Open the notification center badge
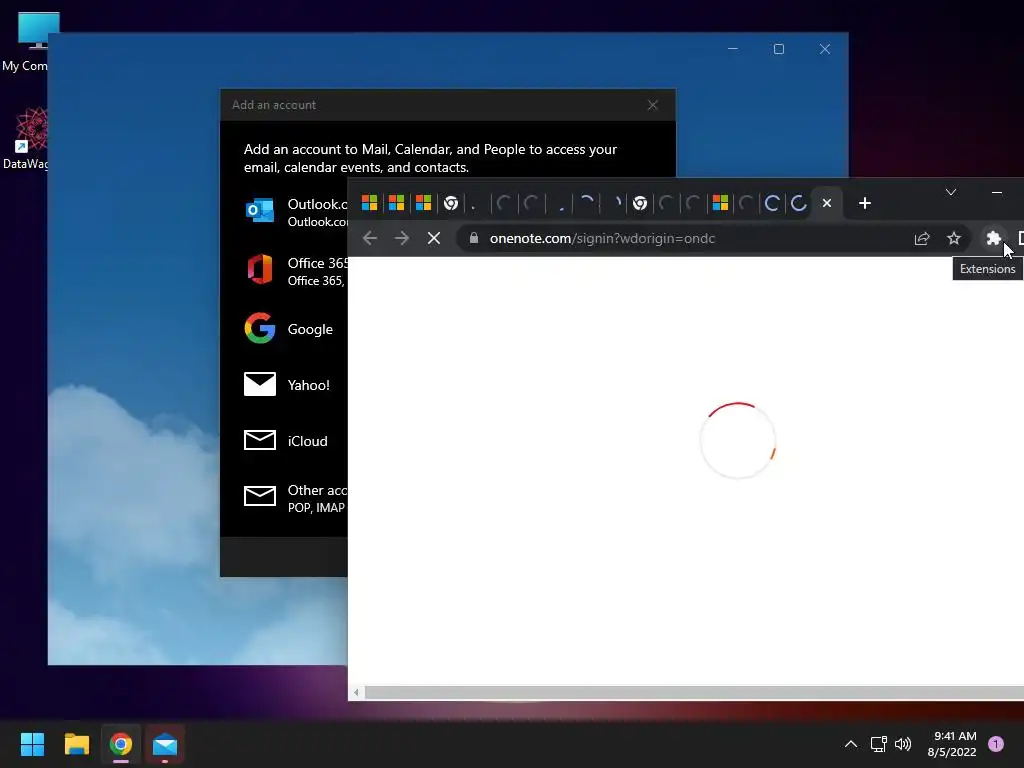Viewport: 1024px width, 768px height. coord(996,744)
